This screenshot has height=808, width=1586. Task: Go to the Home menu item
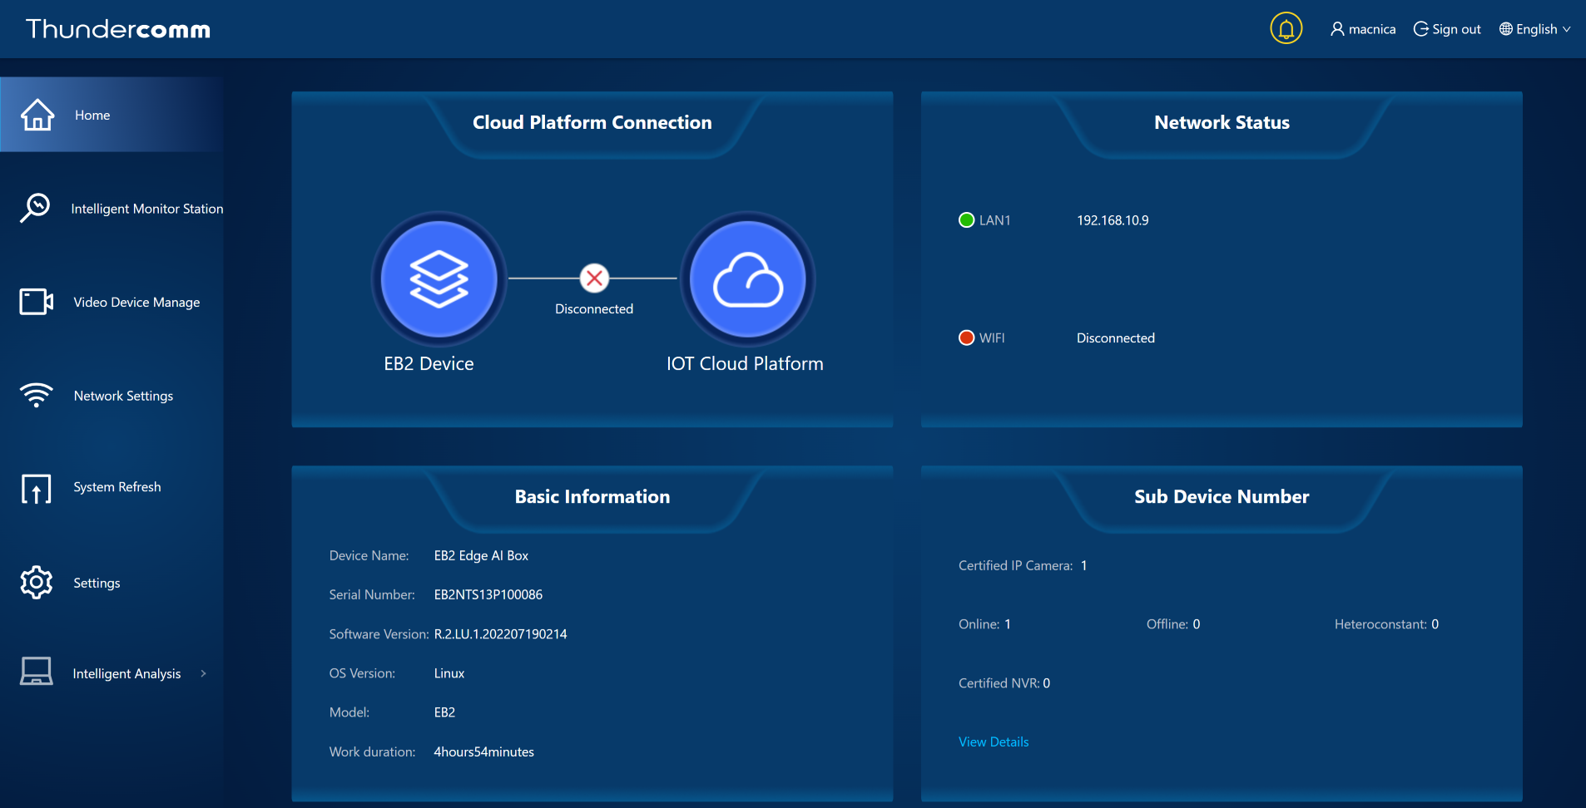click(111, 114)
